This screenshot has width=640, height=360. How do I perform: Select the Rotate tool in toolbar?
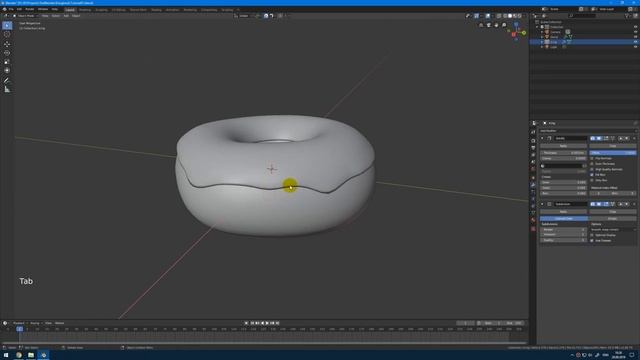[7, 53]
